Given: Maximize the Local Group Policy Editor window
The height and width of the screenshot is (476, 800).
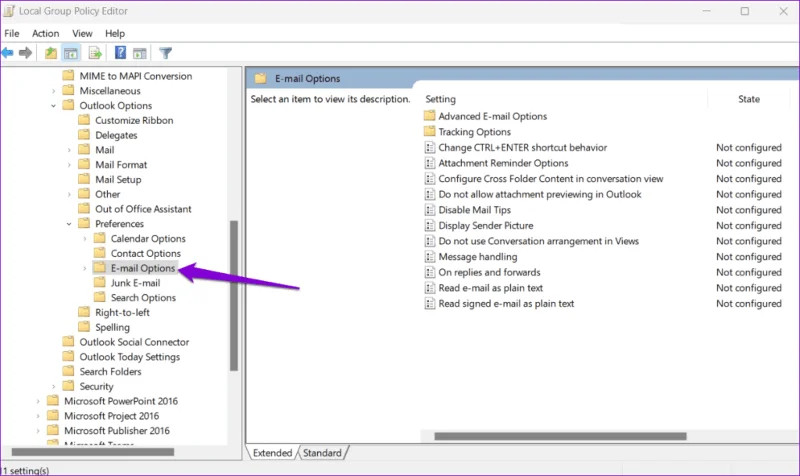Looking at the screenshot, I should tap(745, 11).
